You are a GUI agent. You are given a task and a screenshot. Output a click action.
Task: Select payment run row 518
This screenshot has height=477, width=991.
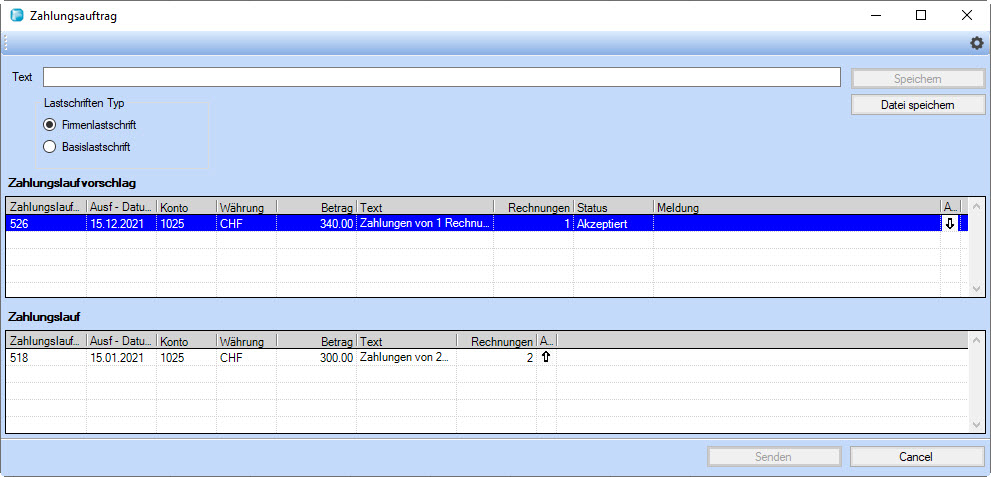click(200, 357)
